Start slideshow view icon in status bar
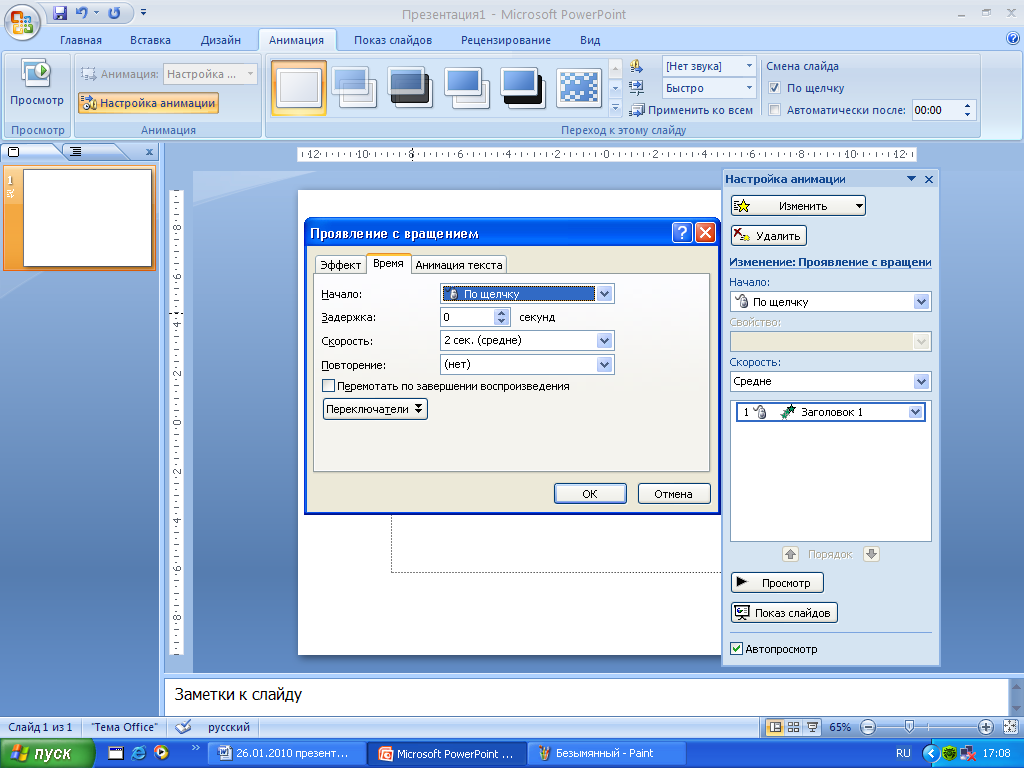This screenshot has height=768, width=1024. pos(812,727)
